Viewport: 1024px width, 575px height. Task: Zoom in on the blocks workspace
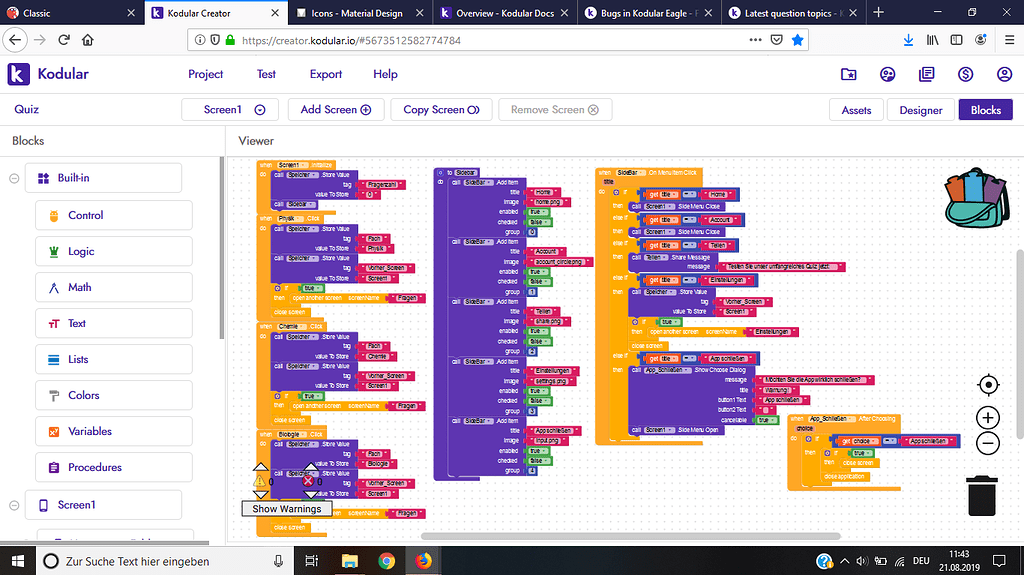click(987, 418)
